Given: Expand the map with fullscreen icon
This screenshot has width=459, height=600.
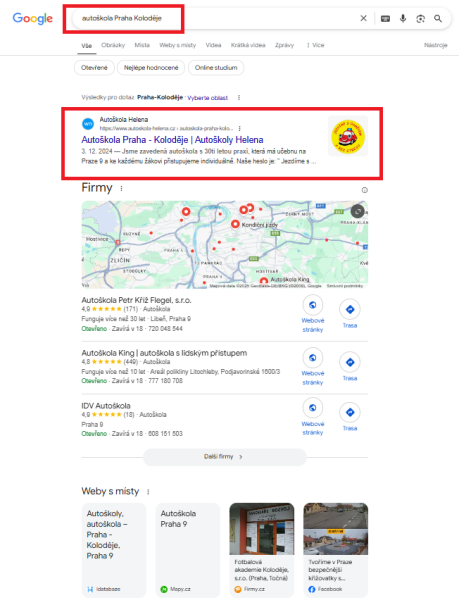Looking at the screenshot, I should (358, 211).
